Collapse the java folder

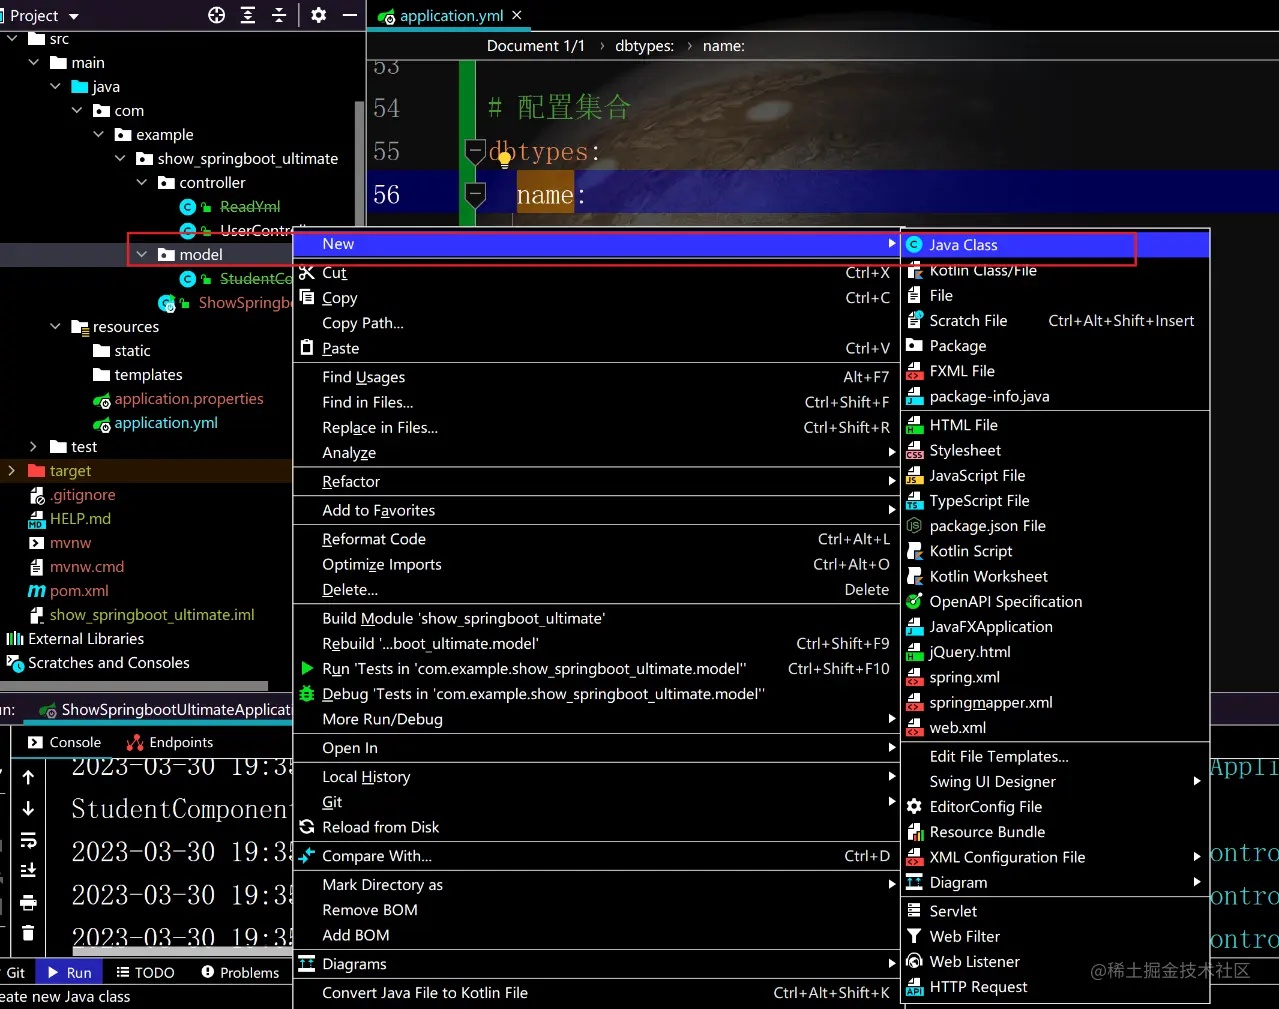(56, 86)
